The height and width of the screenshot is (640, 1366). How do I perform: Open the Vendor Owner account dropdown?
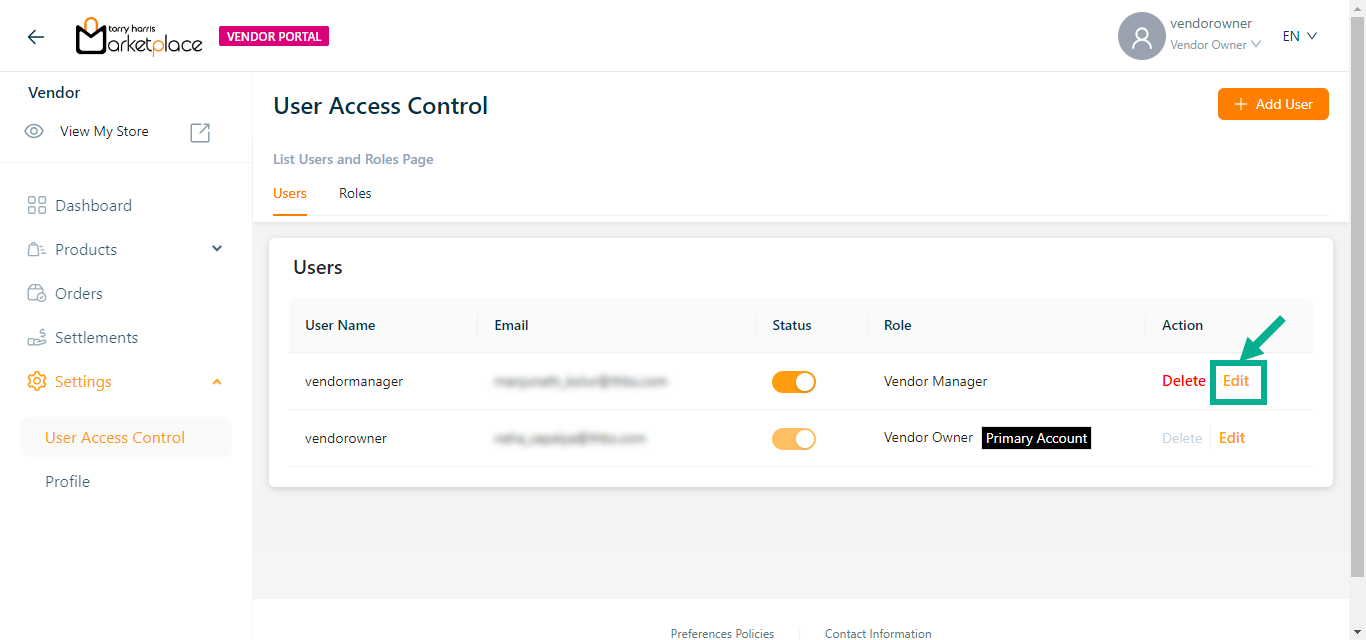(1215, 45)
